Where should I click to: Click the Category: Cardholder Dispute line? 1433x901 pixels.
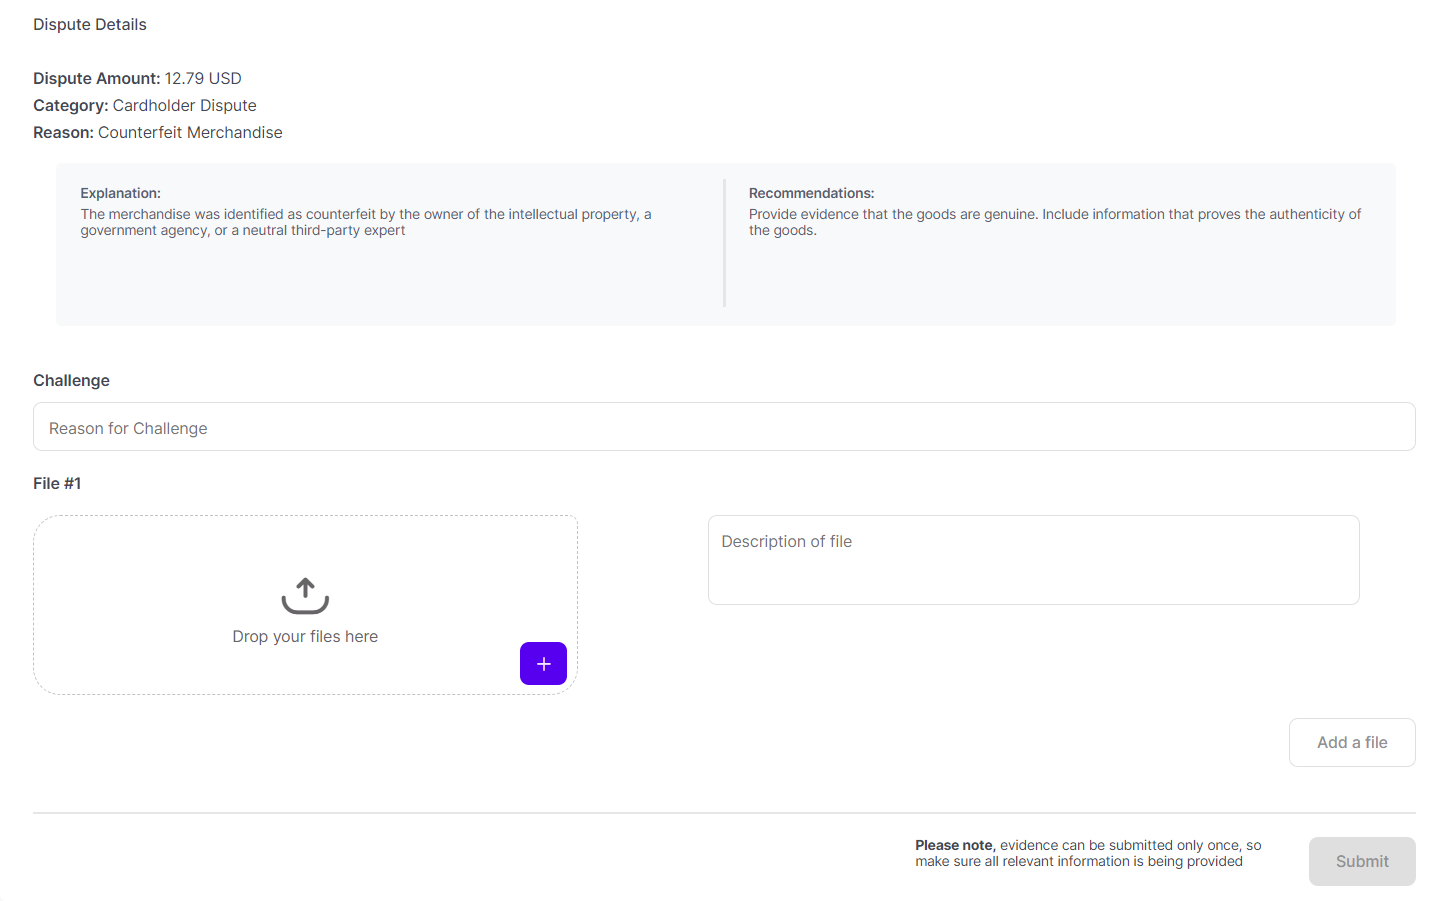click(145, 106)
